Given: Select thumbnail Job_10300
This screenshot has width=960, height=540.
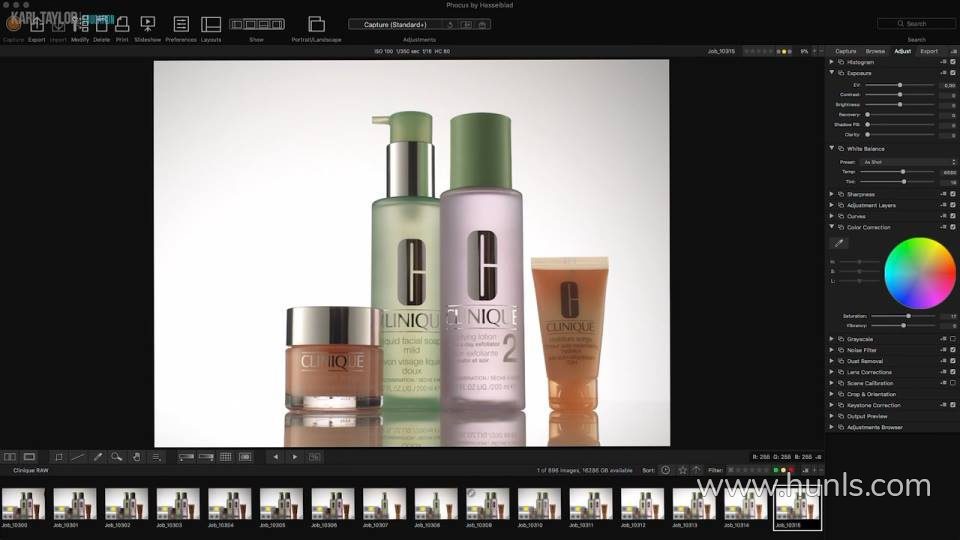Looking at the screenshot, I should 23,505.
